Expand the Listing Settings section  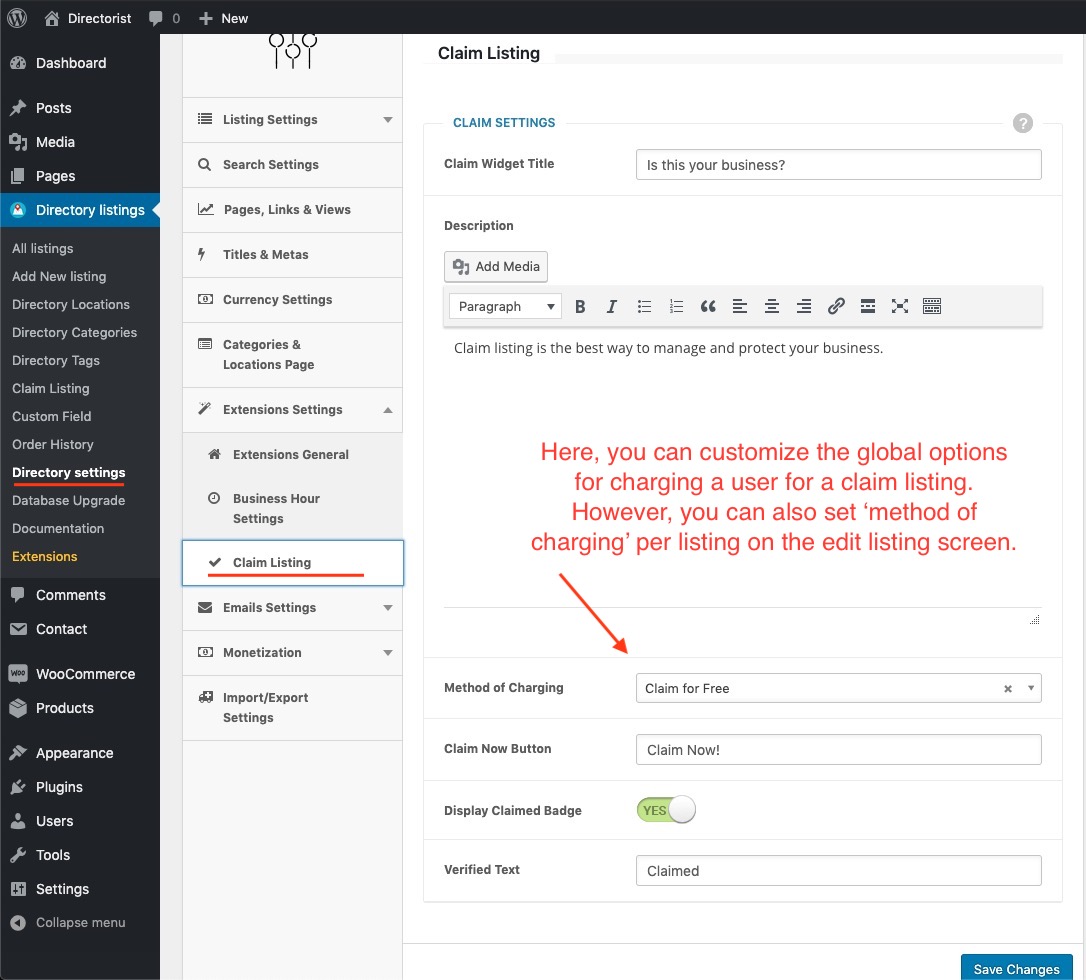[x=292, y=120]
